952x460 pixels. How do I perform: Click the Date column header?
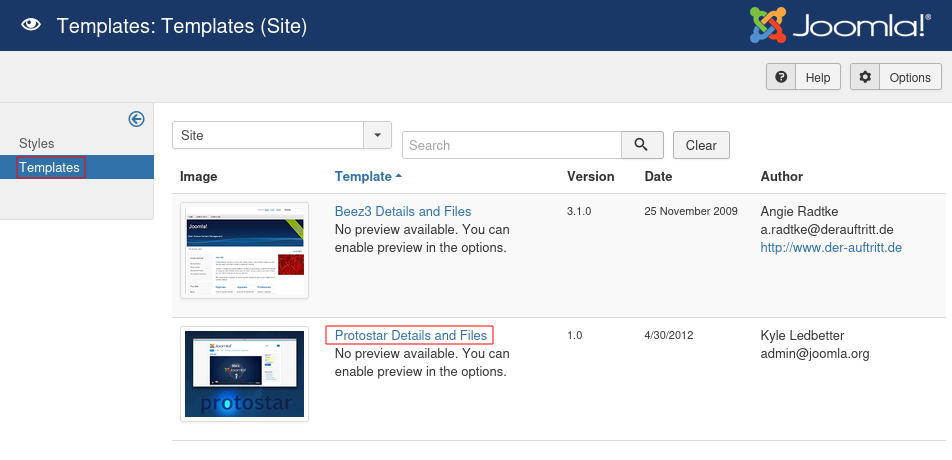[x=658, y=177]
